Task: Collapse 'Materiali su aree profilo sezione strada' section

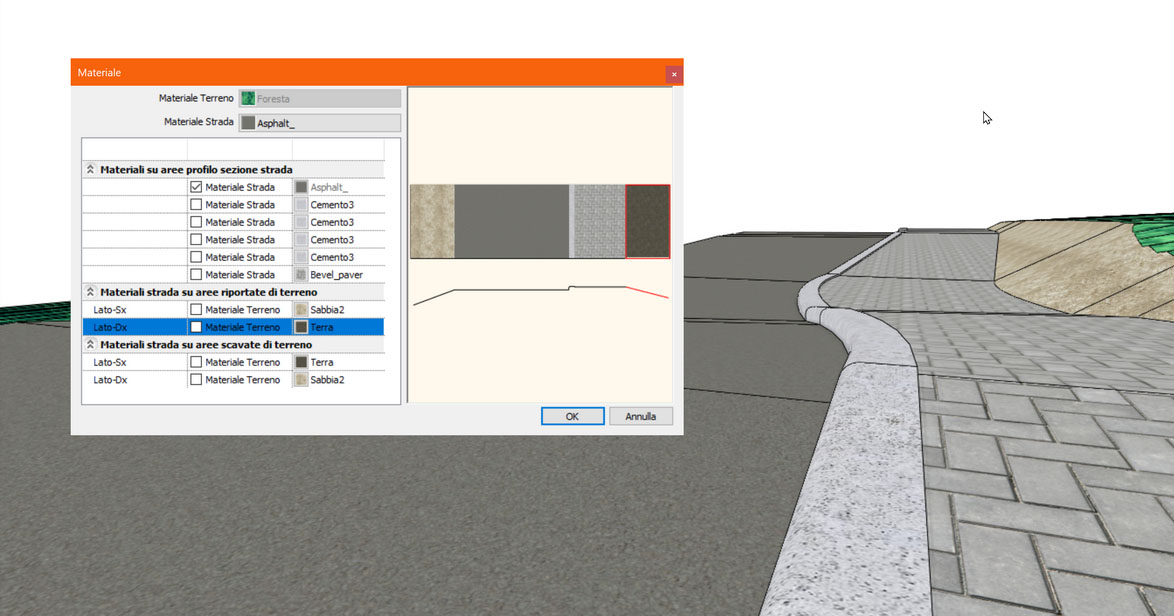Action: (x=91, y=169)
